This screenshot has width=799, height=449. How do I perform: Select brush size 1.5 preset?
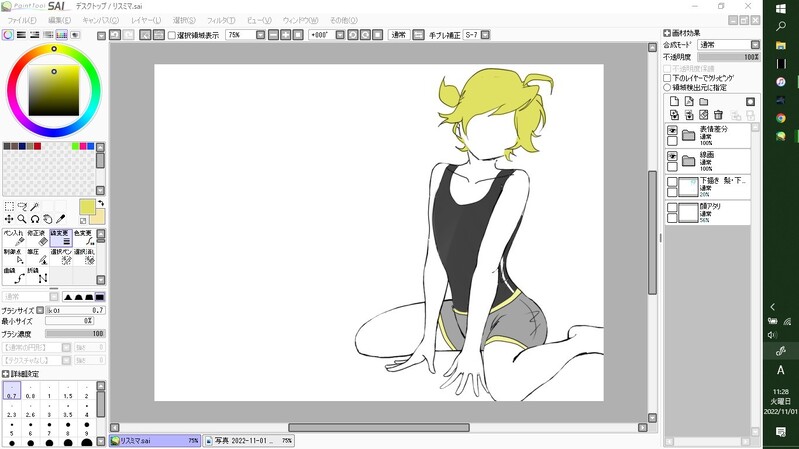point(68,391)
